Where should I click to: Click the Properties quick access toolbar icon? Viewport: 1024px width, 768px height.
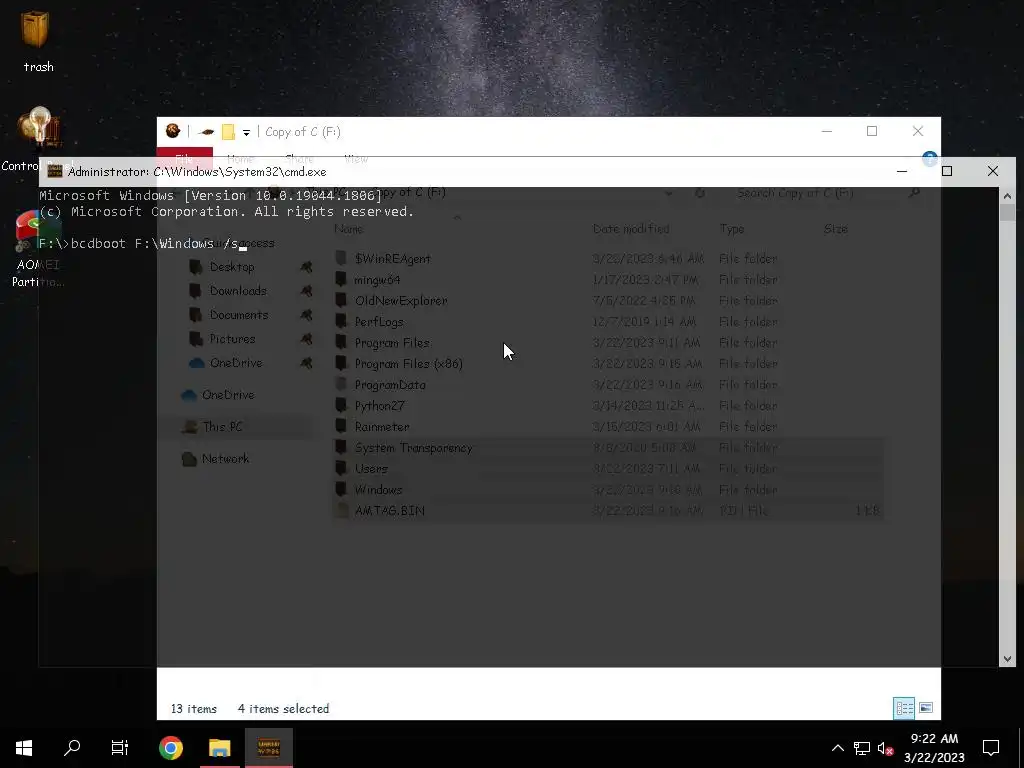pos(206,132)
